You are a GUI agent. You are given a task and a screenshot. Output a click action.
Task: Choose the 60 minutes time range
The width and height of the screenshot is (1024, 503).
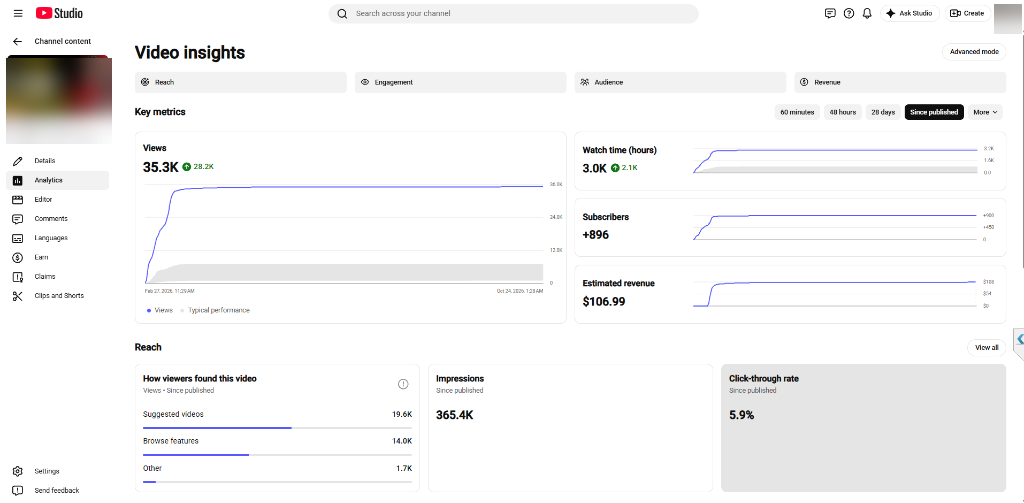[x=797, y=112]
